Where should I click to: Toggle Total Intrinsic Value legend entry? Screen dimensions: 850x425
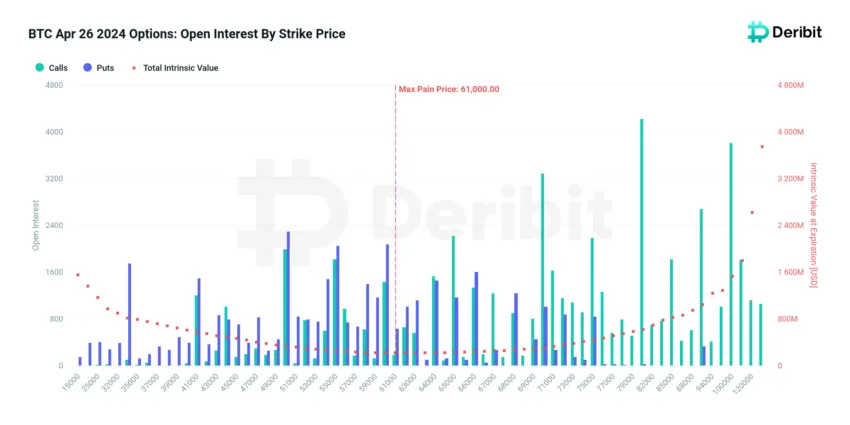point(175,68)
